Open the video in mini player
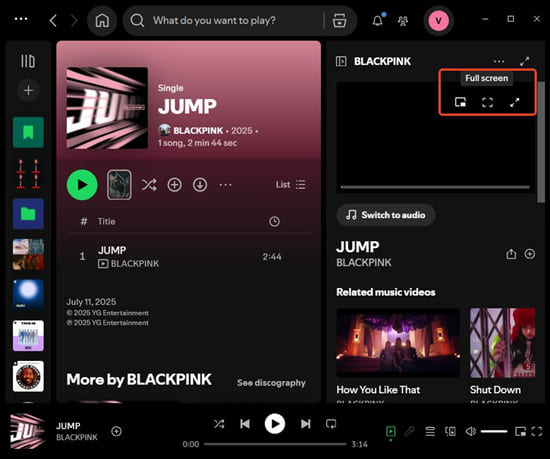 (460, 102)
